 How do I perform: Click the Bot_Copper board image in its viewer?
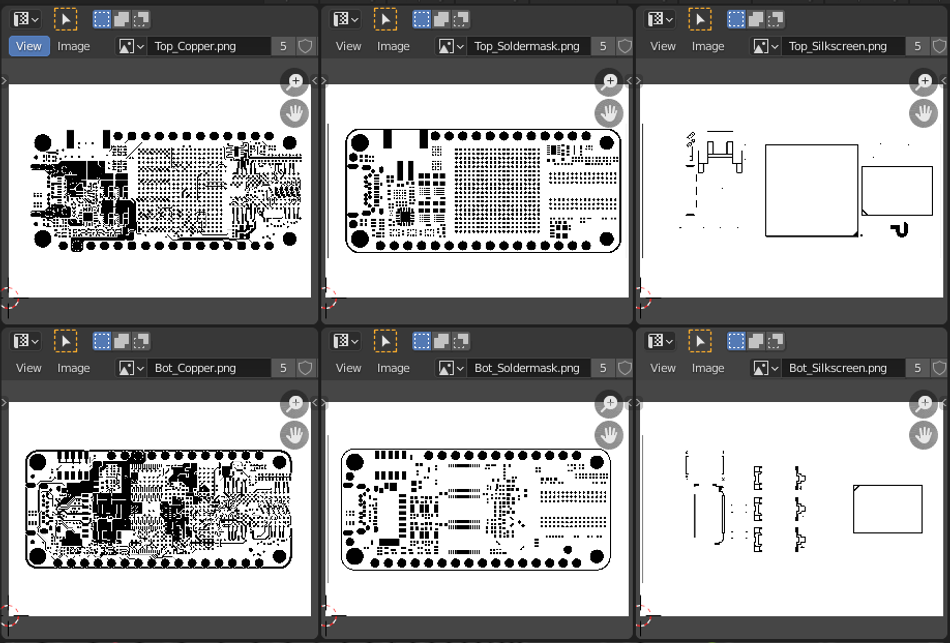pos(159,509)
